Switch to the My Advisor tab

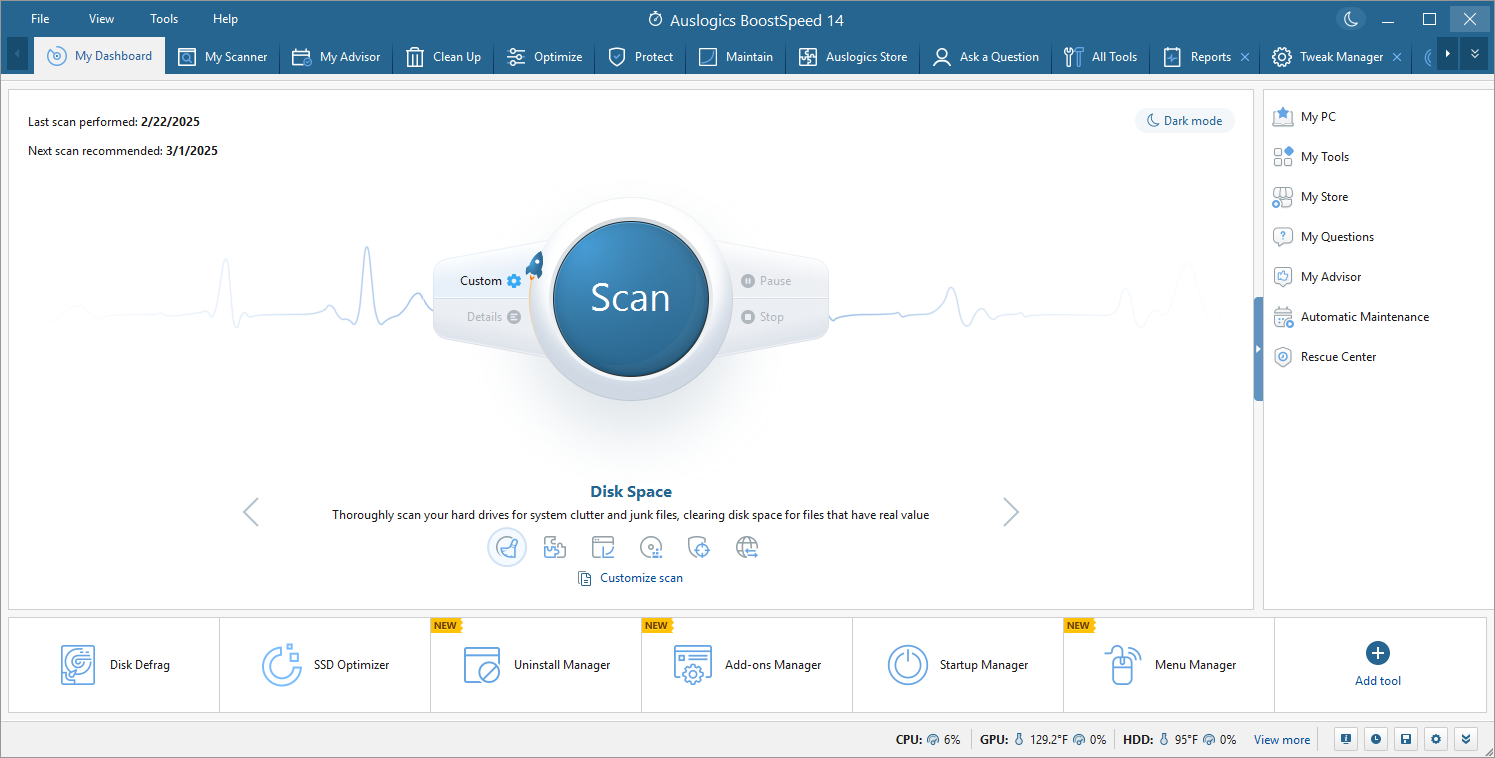[336, 57]
